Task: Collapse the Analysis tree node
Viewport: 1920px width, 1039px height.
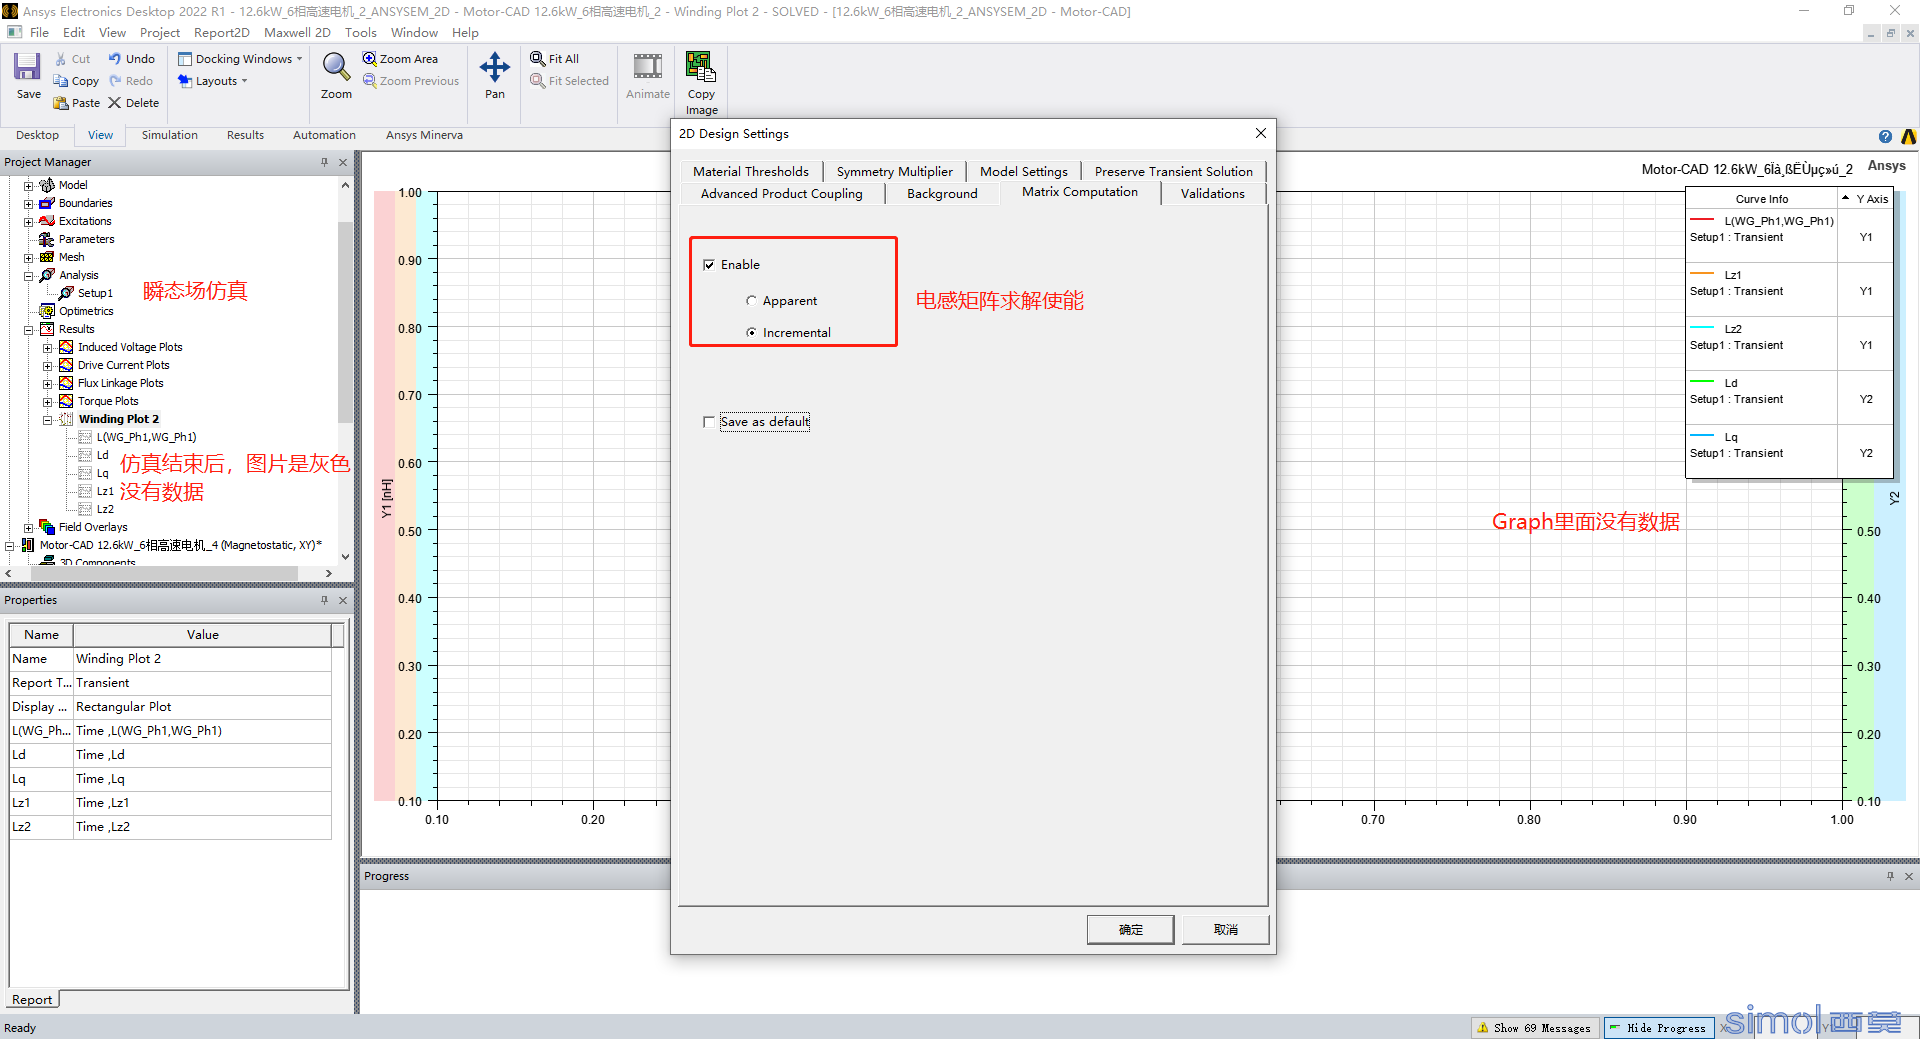Action: (x=29, y=275)
